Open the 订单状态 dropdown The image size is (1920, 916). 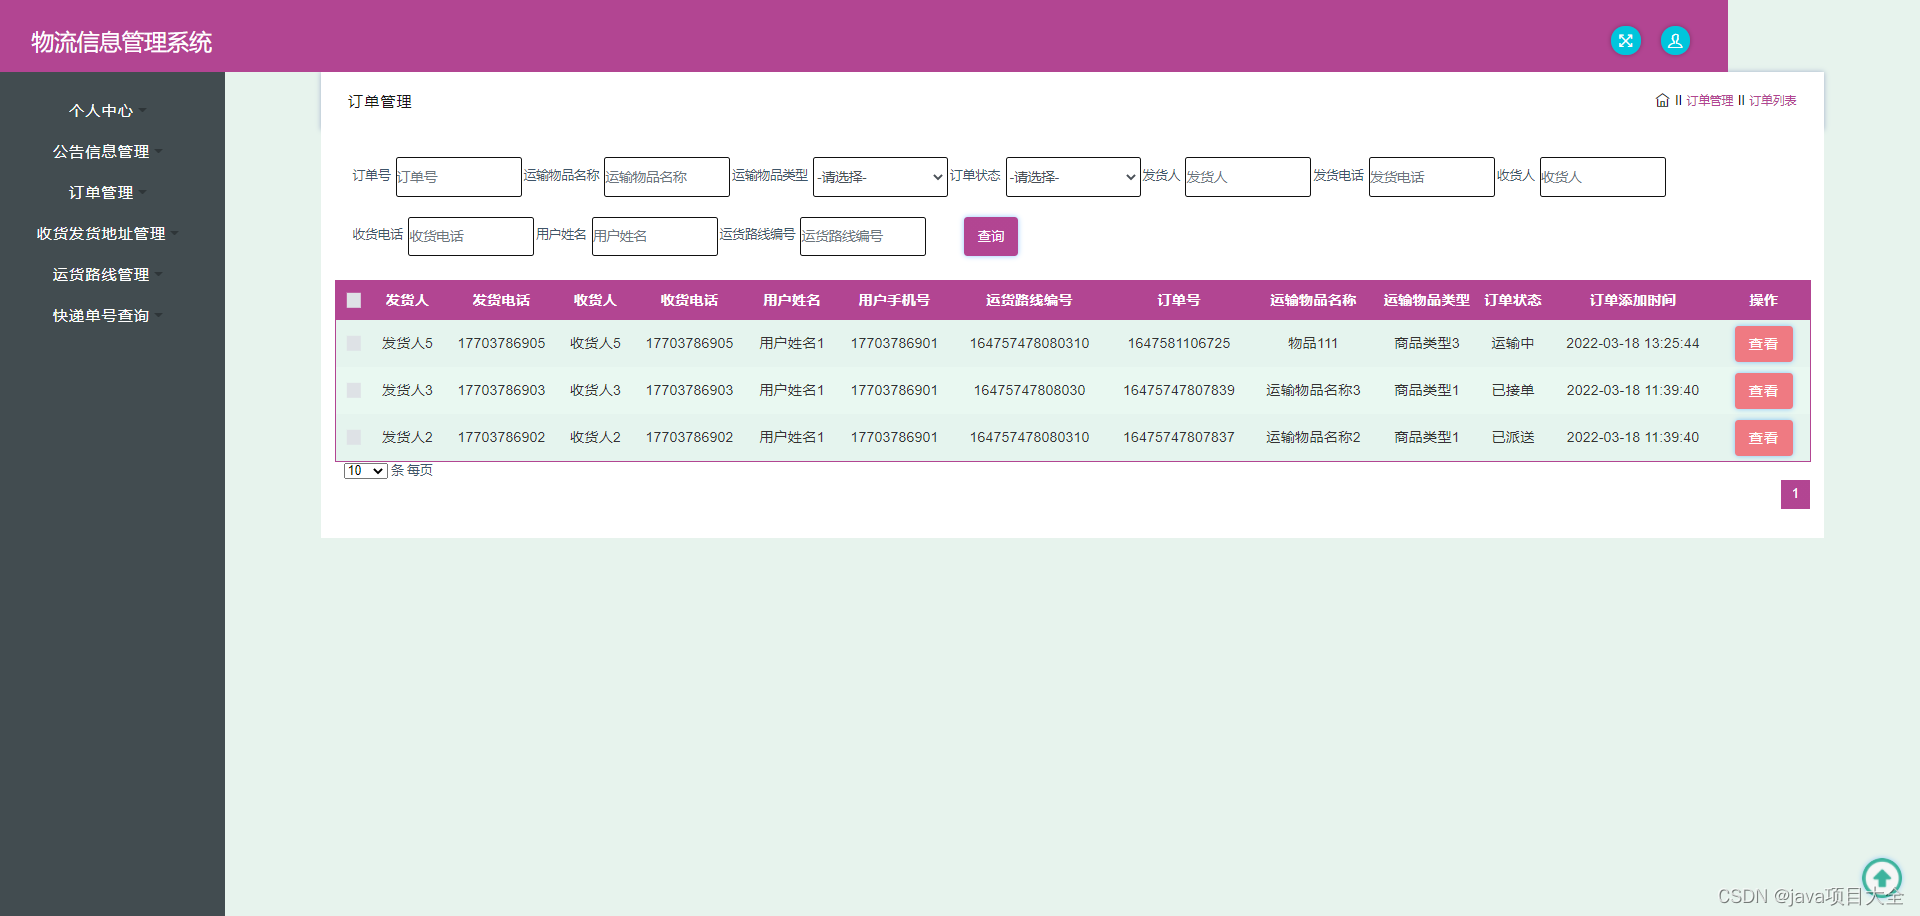(1073, 177)
